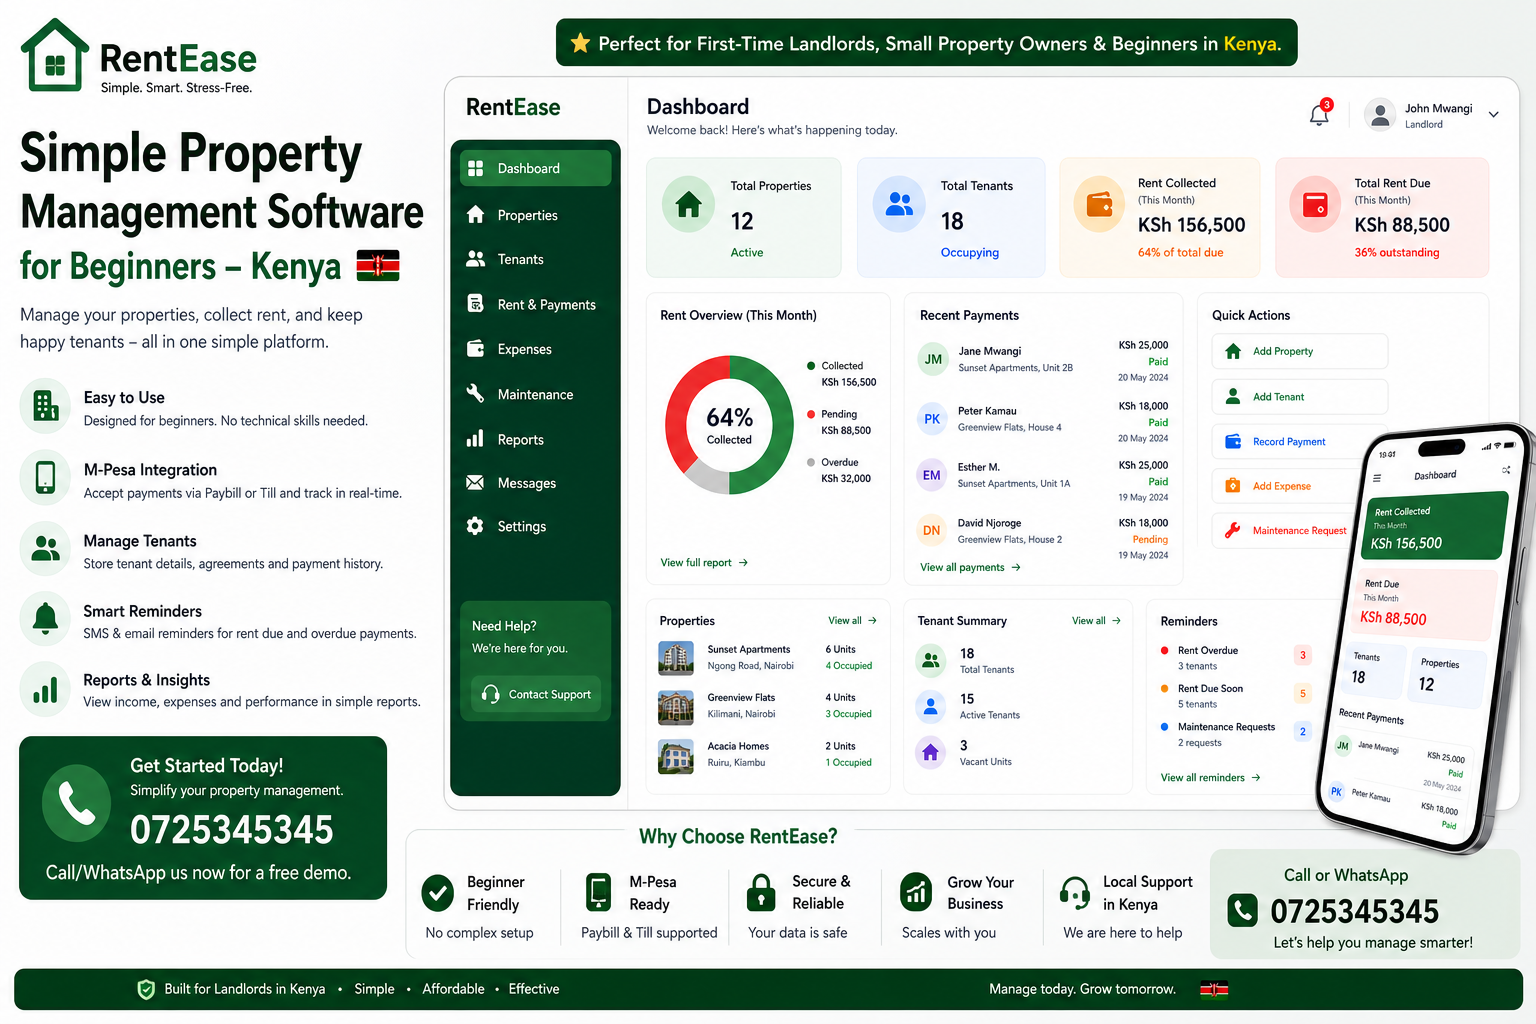The image size is (1536, 1024).
Task: Click the green phone icon in Get Started box
Action: [76, 803]
